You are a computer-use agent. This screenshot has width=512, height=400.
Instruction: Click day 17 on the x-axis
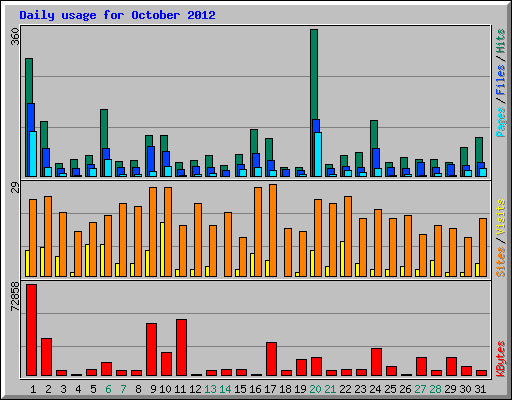(x=270, y=389)
